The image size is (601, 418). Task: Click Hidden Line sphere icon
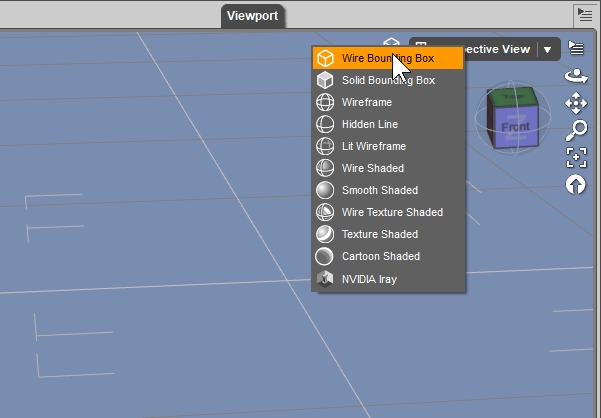coord(325,124)
